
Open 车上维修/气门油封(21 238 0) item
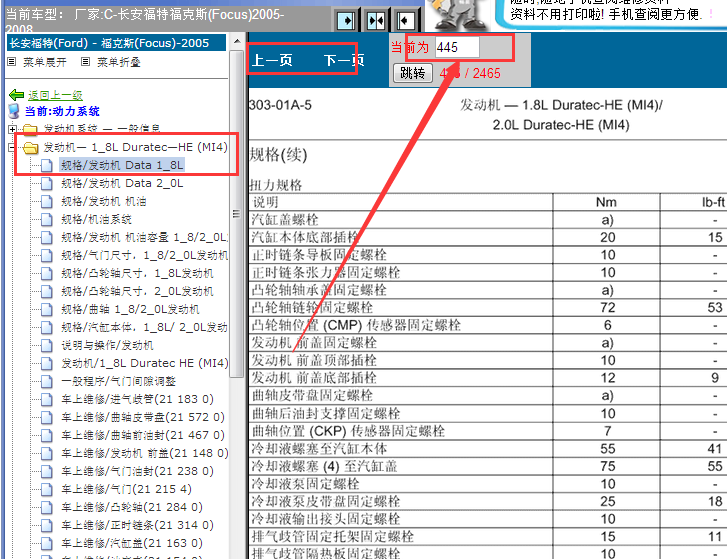[x=137, y=471]
